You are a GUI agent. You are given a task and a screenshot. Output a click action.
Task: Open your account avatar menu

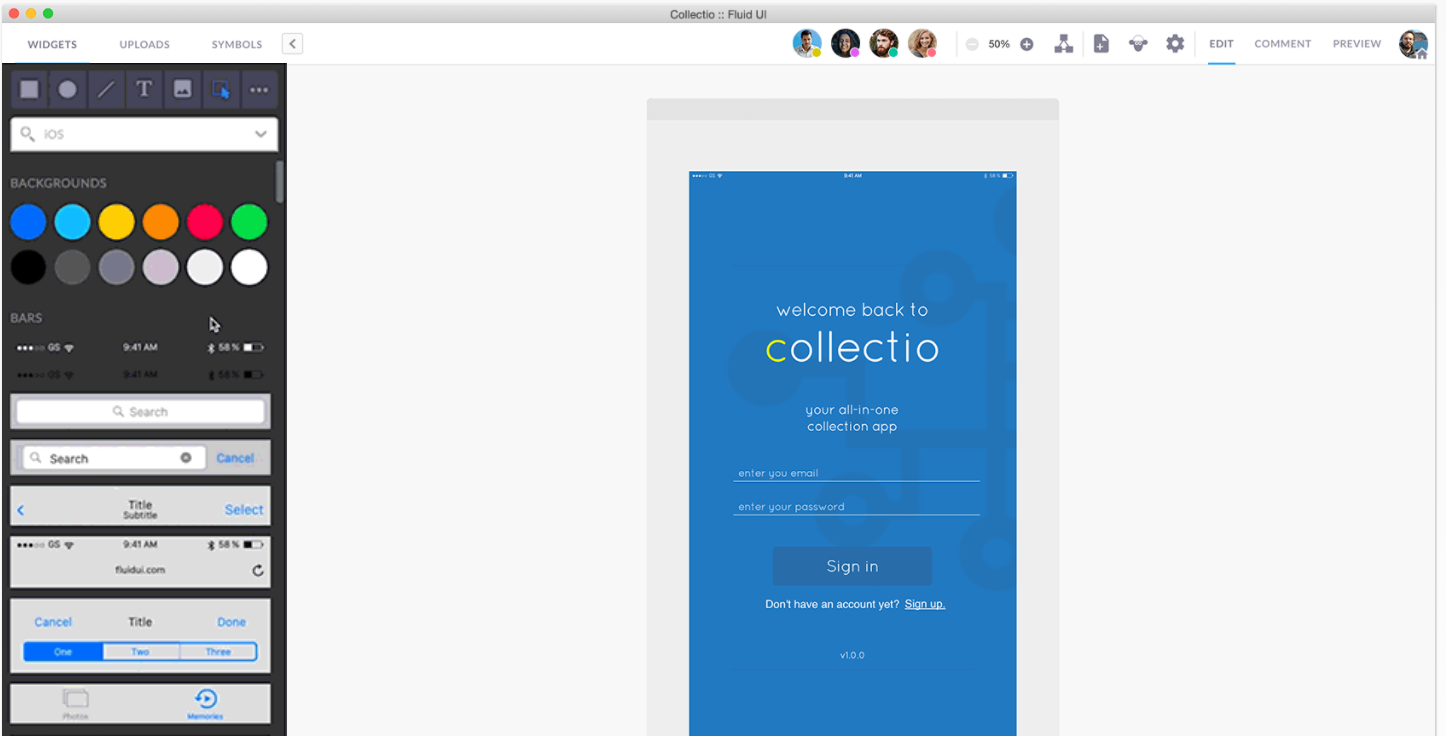(1413, 44)
